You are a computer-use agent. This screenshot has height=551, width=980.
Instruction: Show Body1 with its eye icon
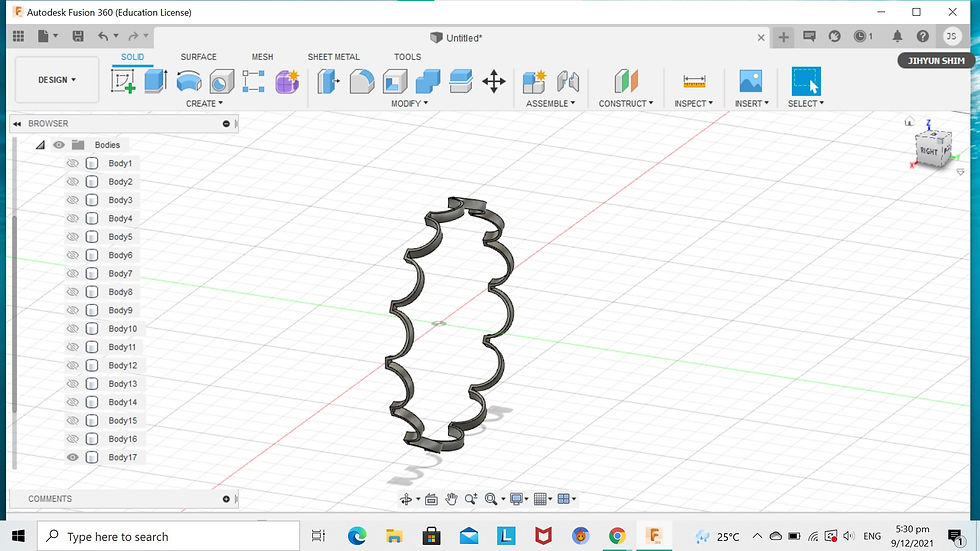pos(72,163)
